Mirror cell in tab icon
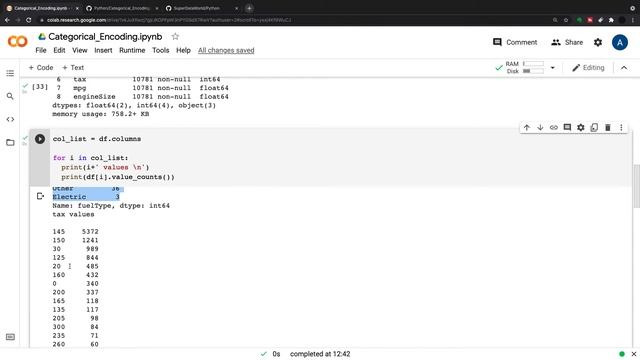Viewport: 640px width, 360px height. 594,128
